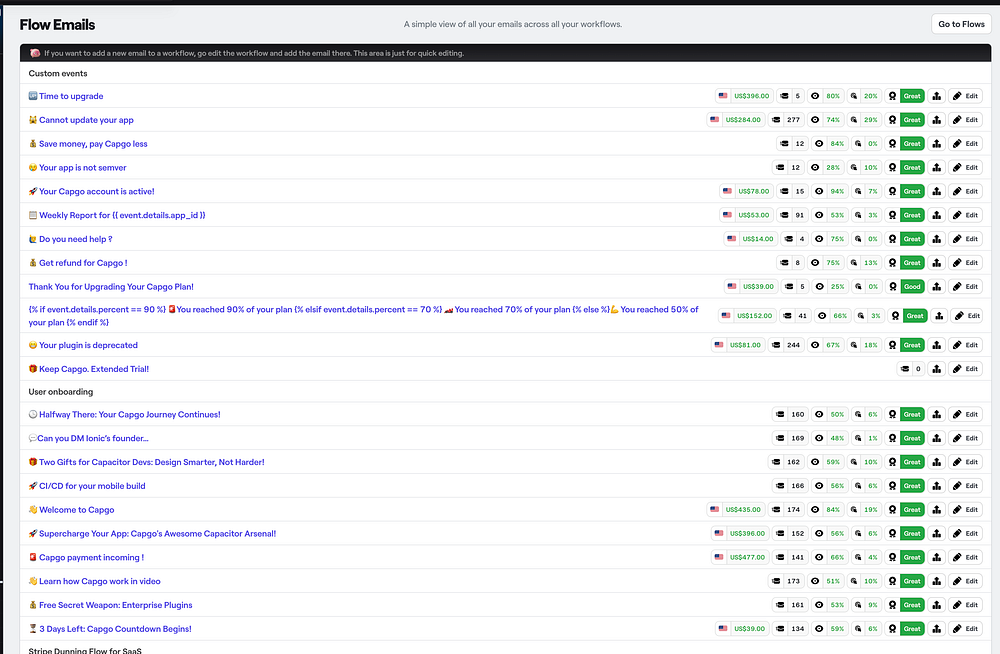This screenshot has width=1000, height=654.
Task: Click US flag icon in the '3 Days Left' row
Action: pos(723,629)
